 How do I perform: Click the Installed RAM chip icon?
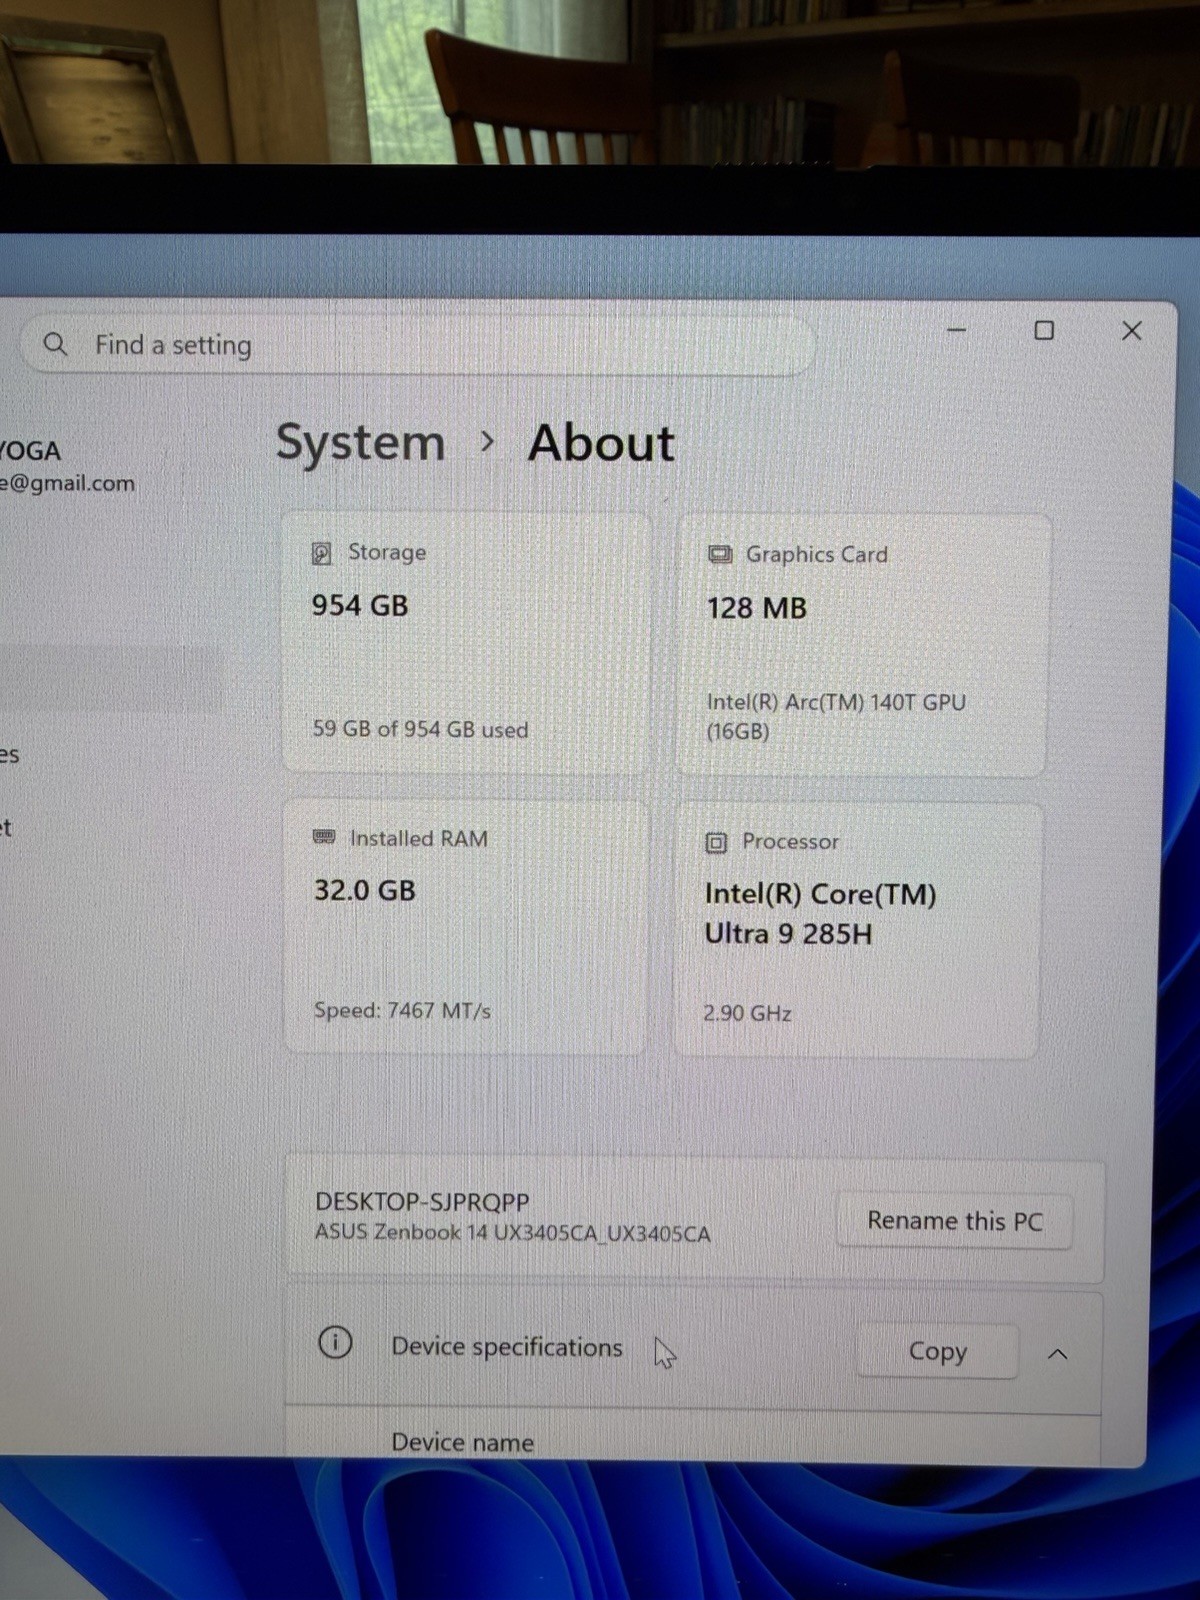[324, 837]
